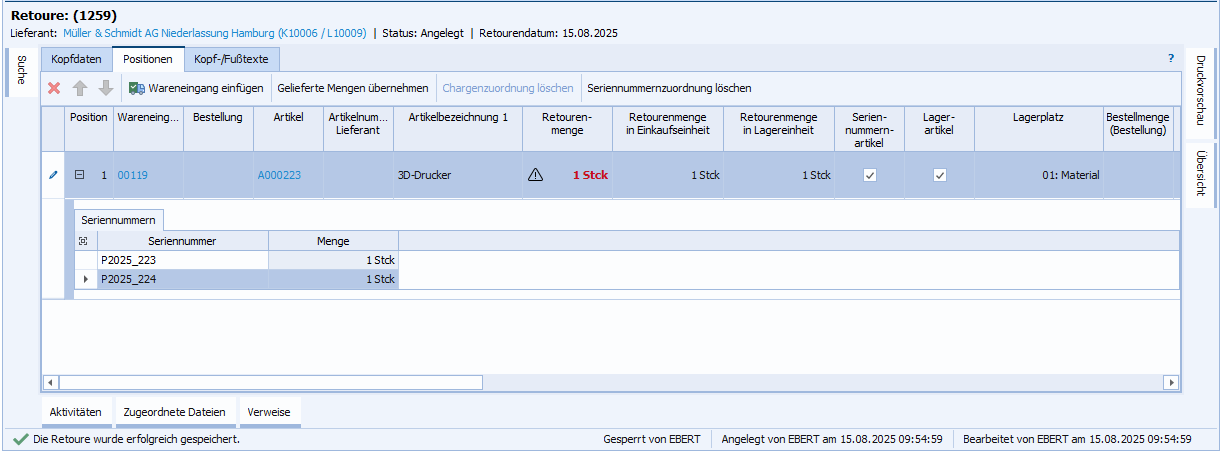The image size is (1220, 451).
Task: Click the horizontal scrollbar thumb
Action: (270, 382)
